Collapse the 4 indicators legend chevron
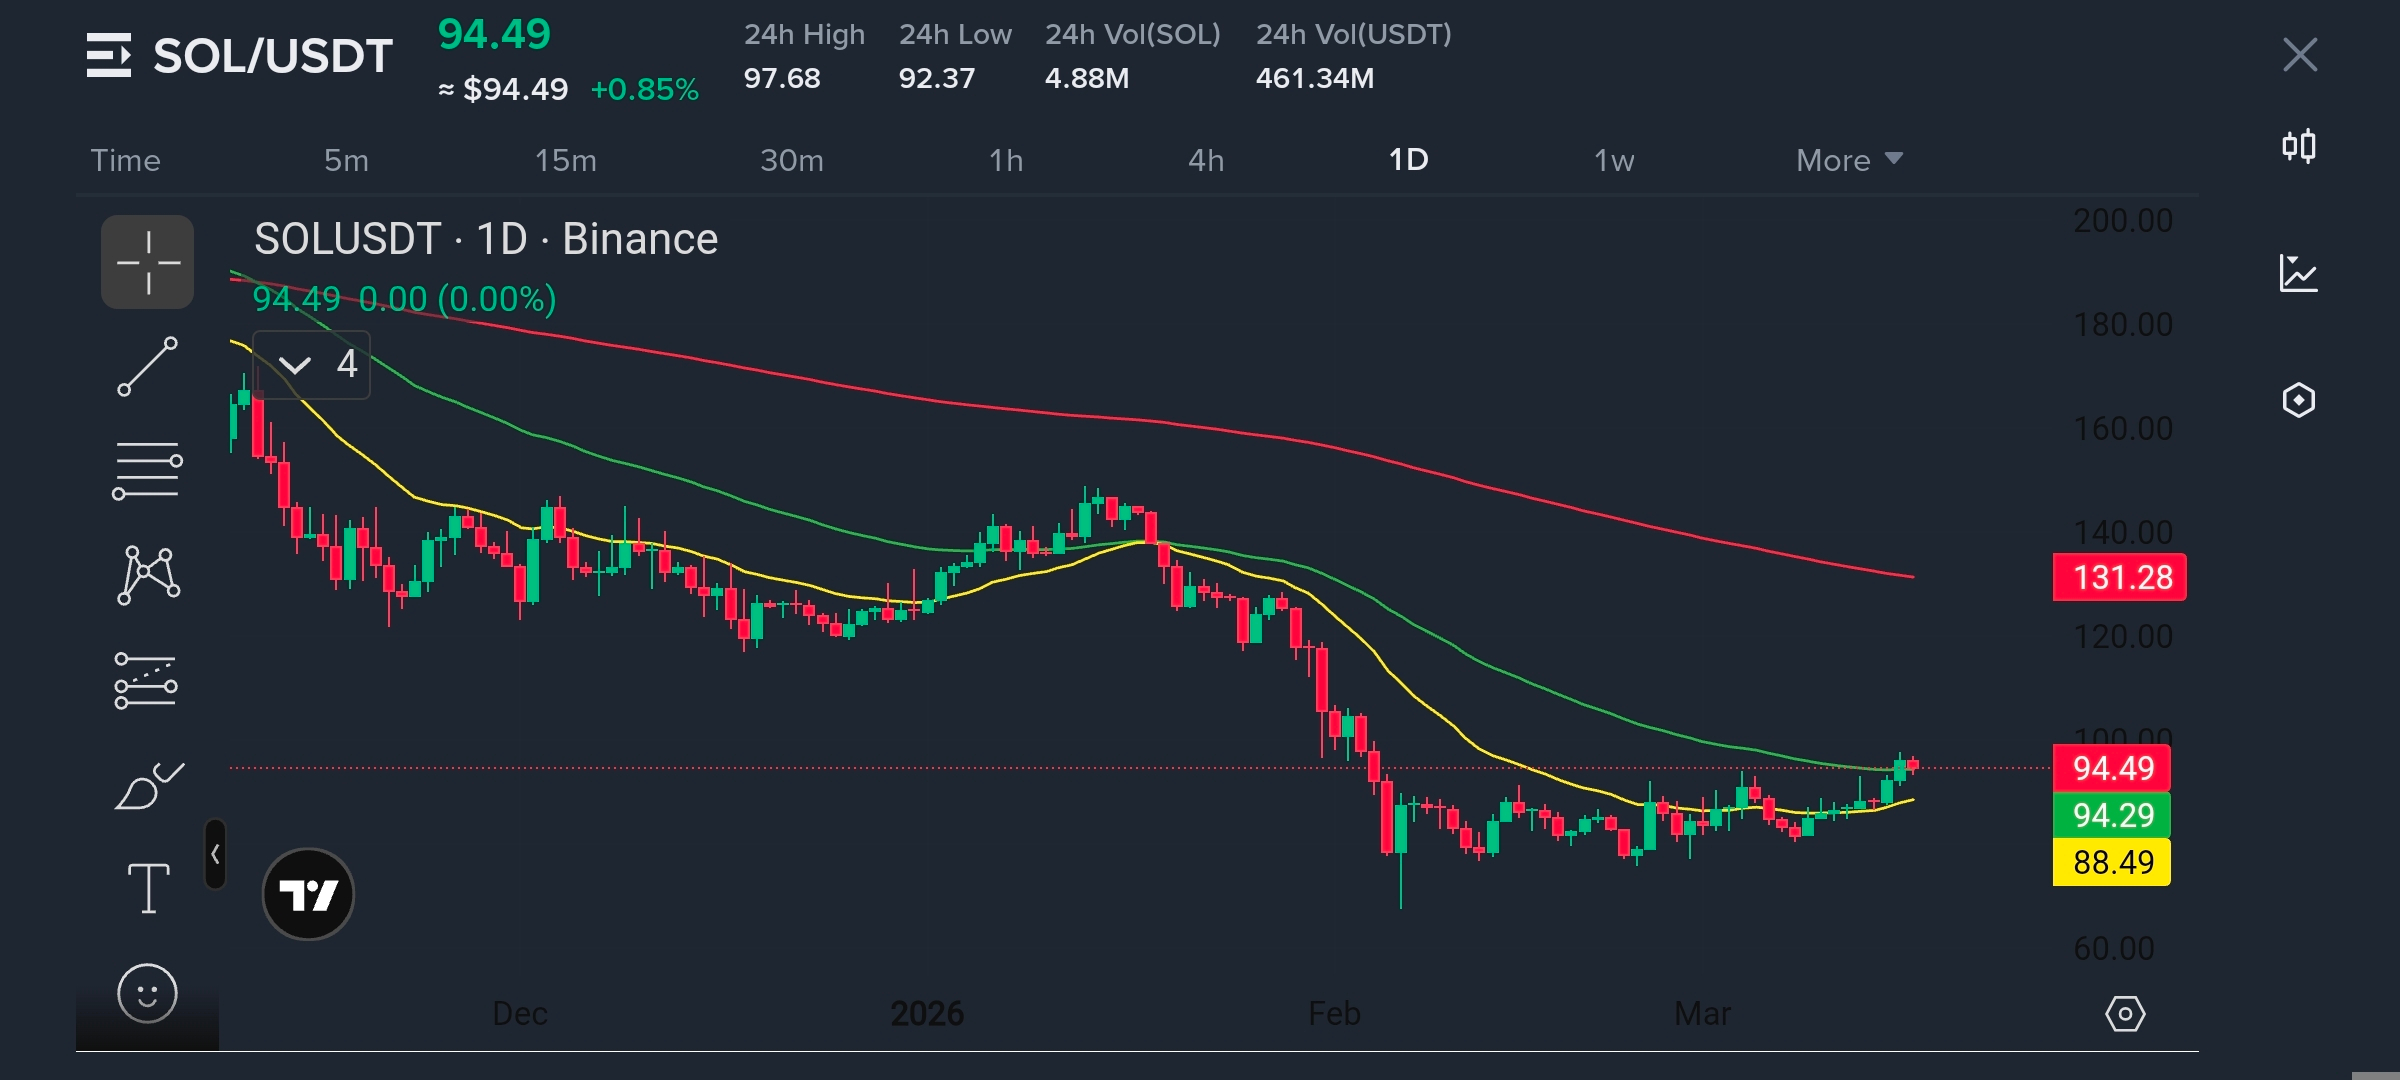2400x1080 pixels. click(x=295, y=365)
